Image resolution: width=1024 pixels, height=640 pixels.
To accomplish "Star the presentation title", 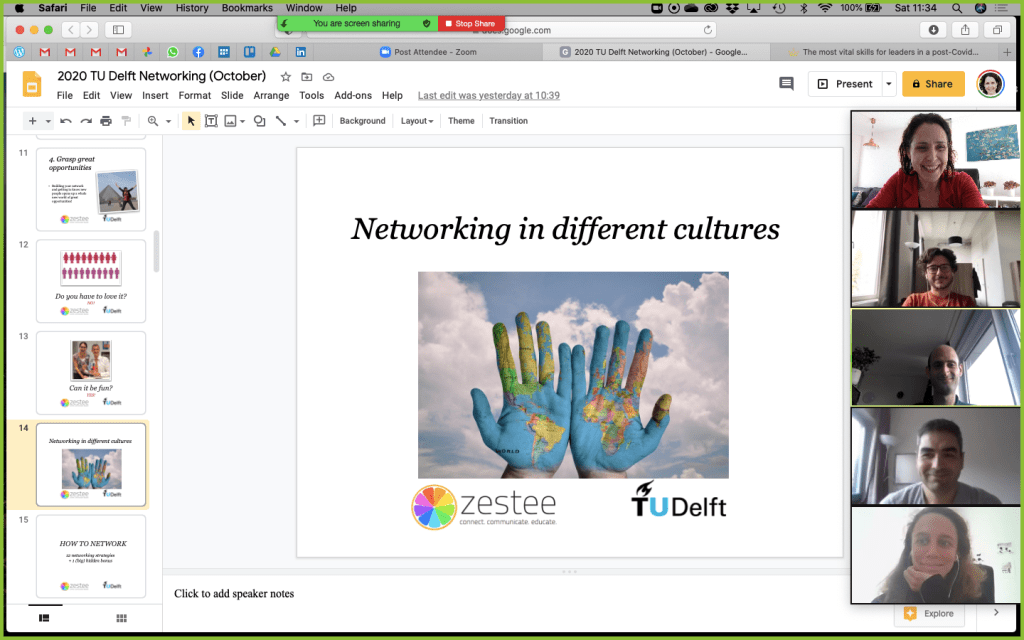I will click(286, 77).
